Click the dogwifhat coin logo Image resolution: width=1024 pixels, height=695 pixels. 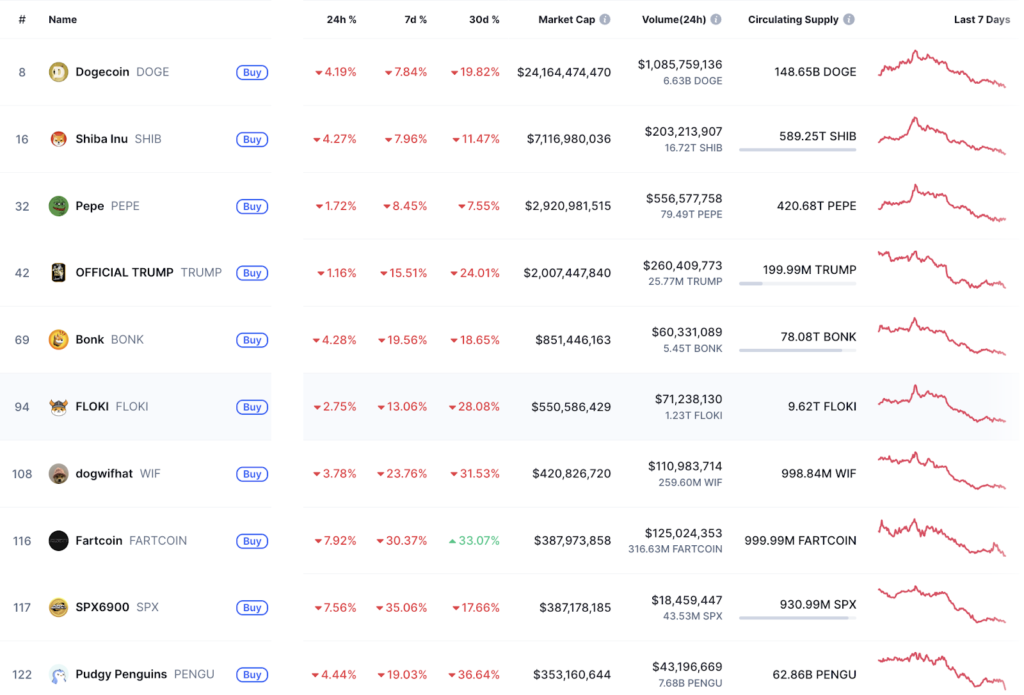(x=58, y=474)
